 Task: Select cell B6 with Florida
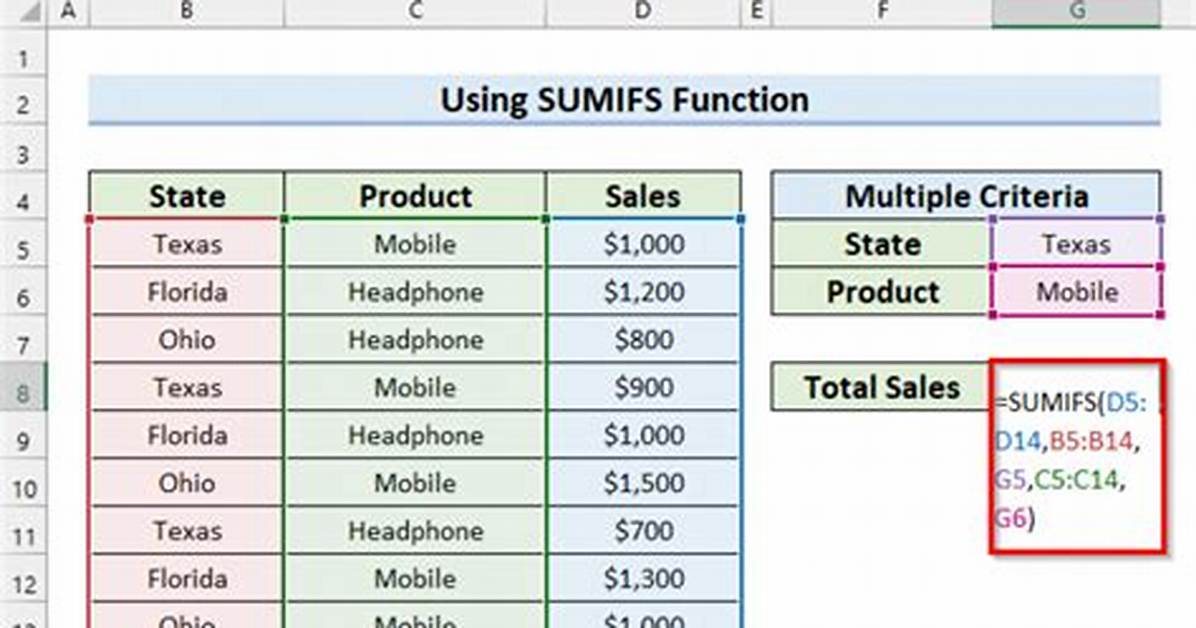(x=186, y=291)
